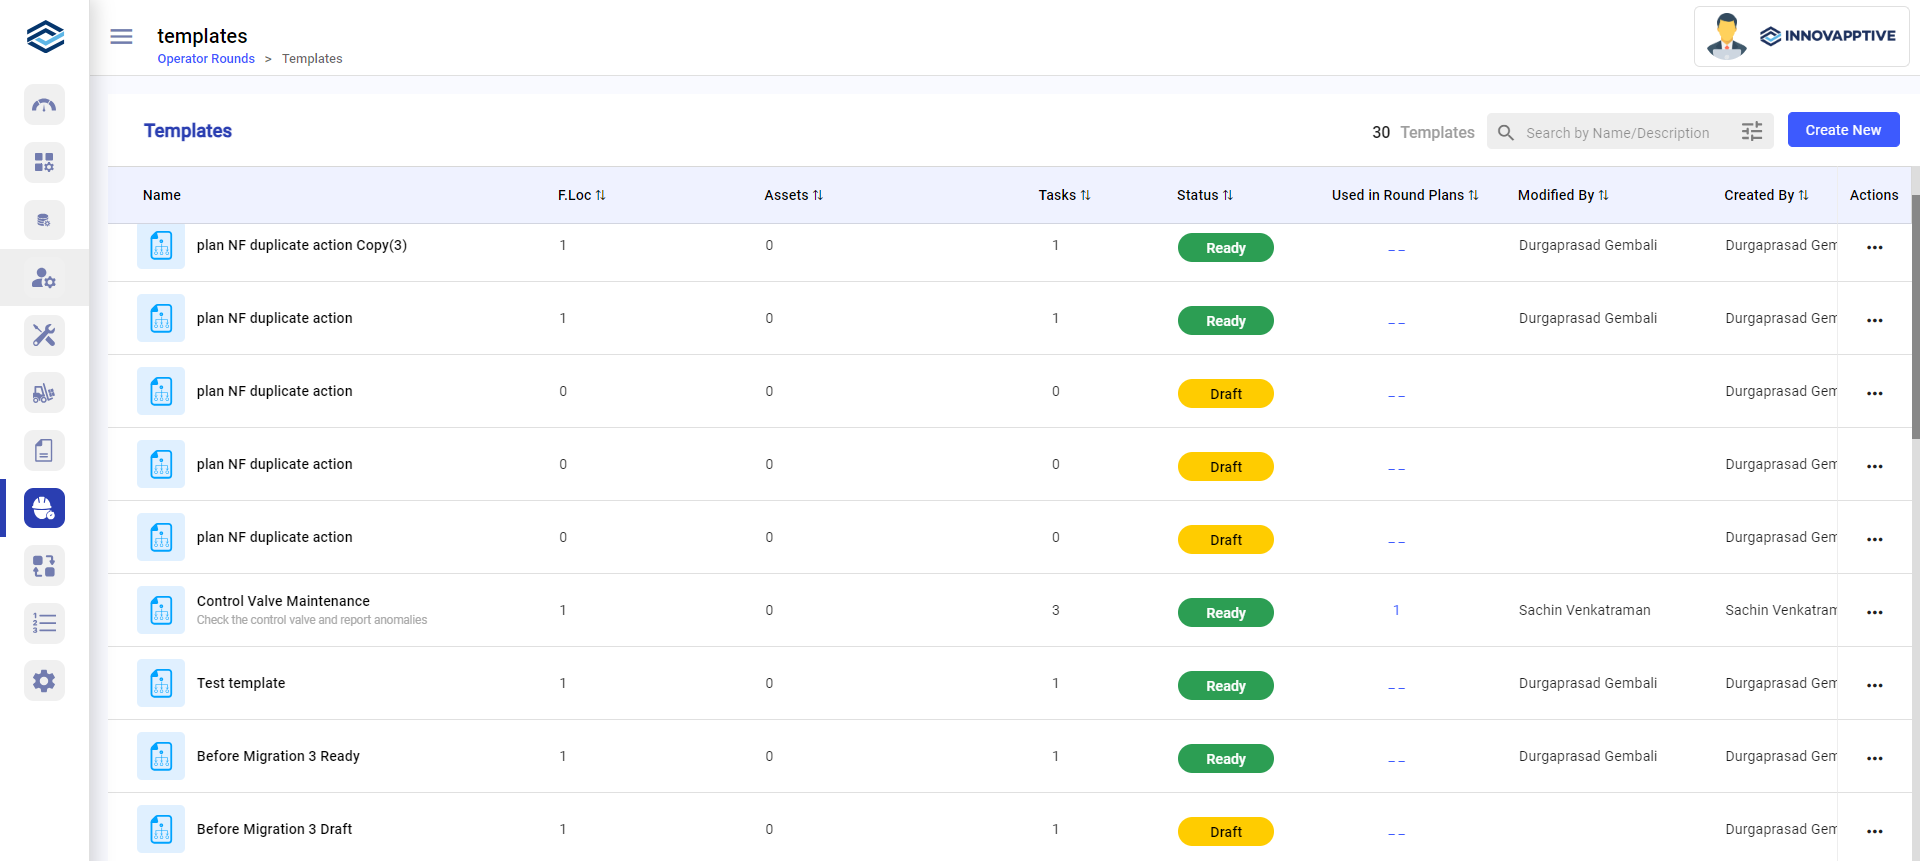
Task: Select the hard hat Operator Rounds icon
Action: [x=44, y=508]
